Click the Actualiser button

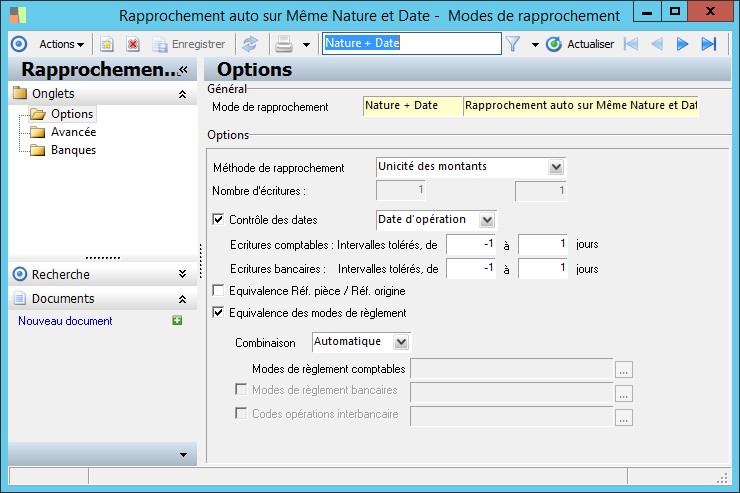(x=581, y=44)
